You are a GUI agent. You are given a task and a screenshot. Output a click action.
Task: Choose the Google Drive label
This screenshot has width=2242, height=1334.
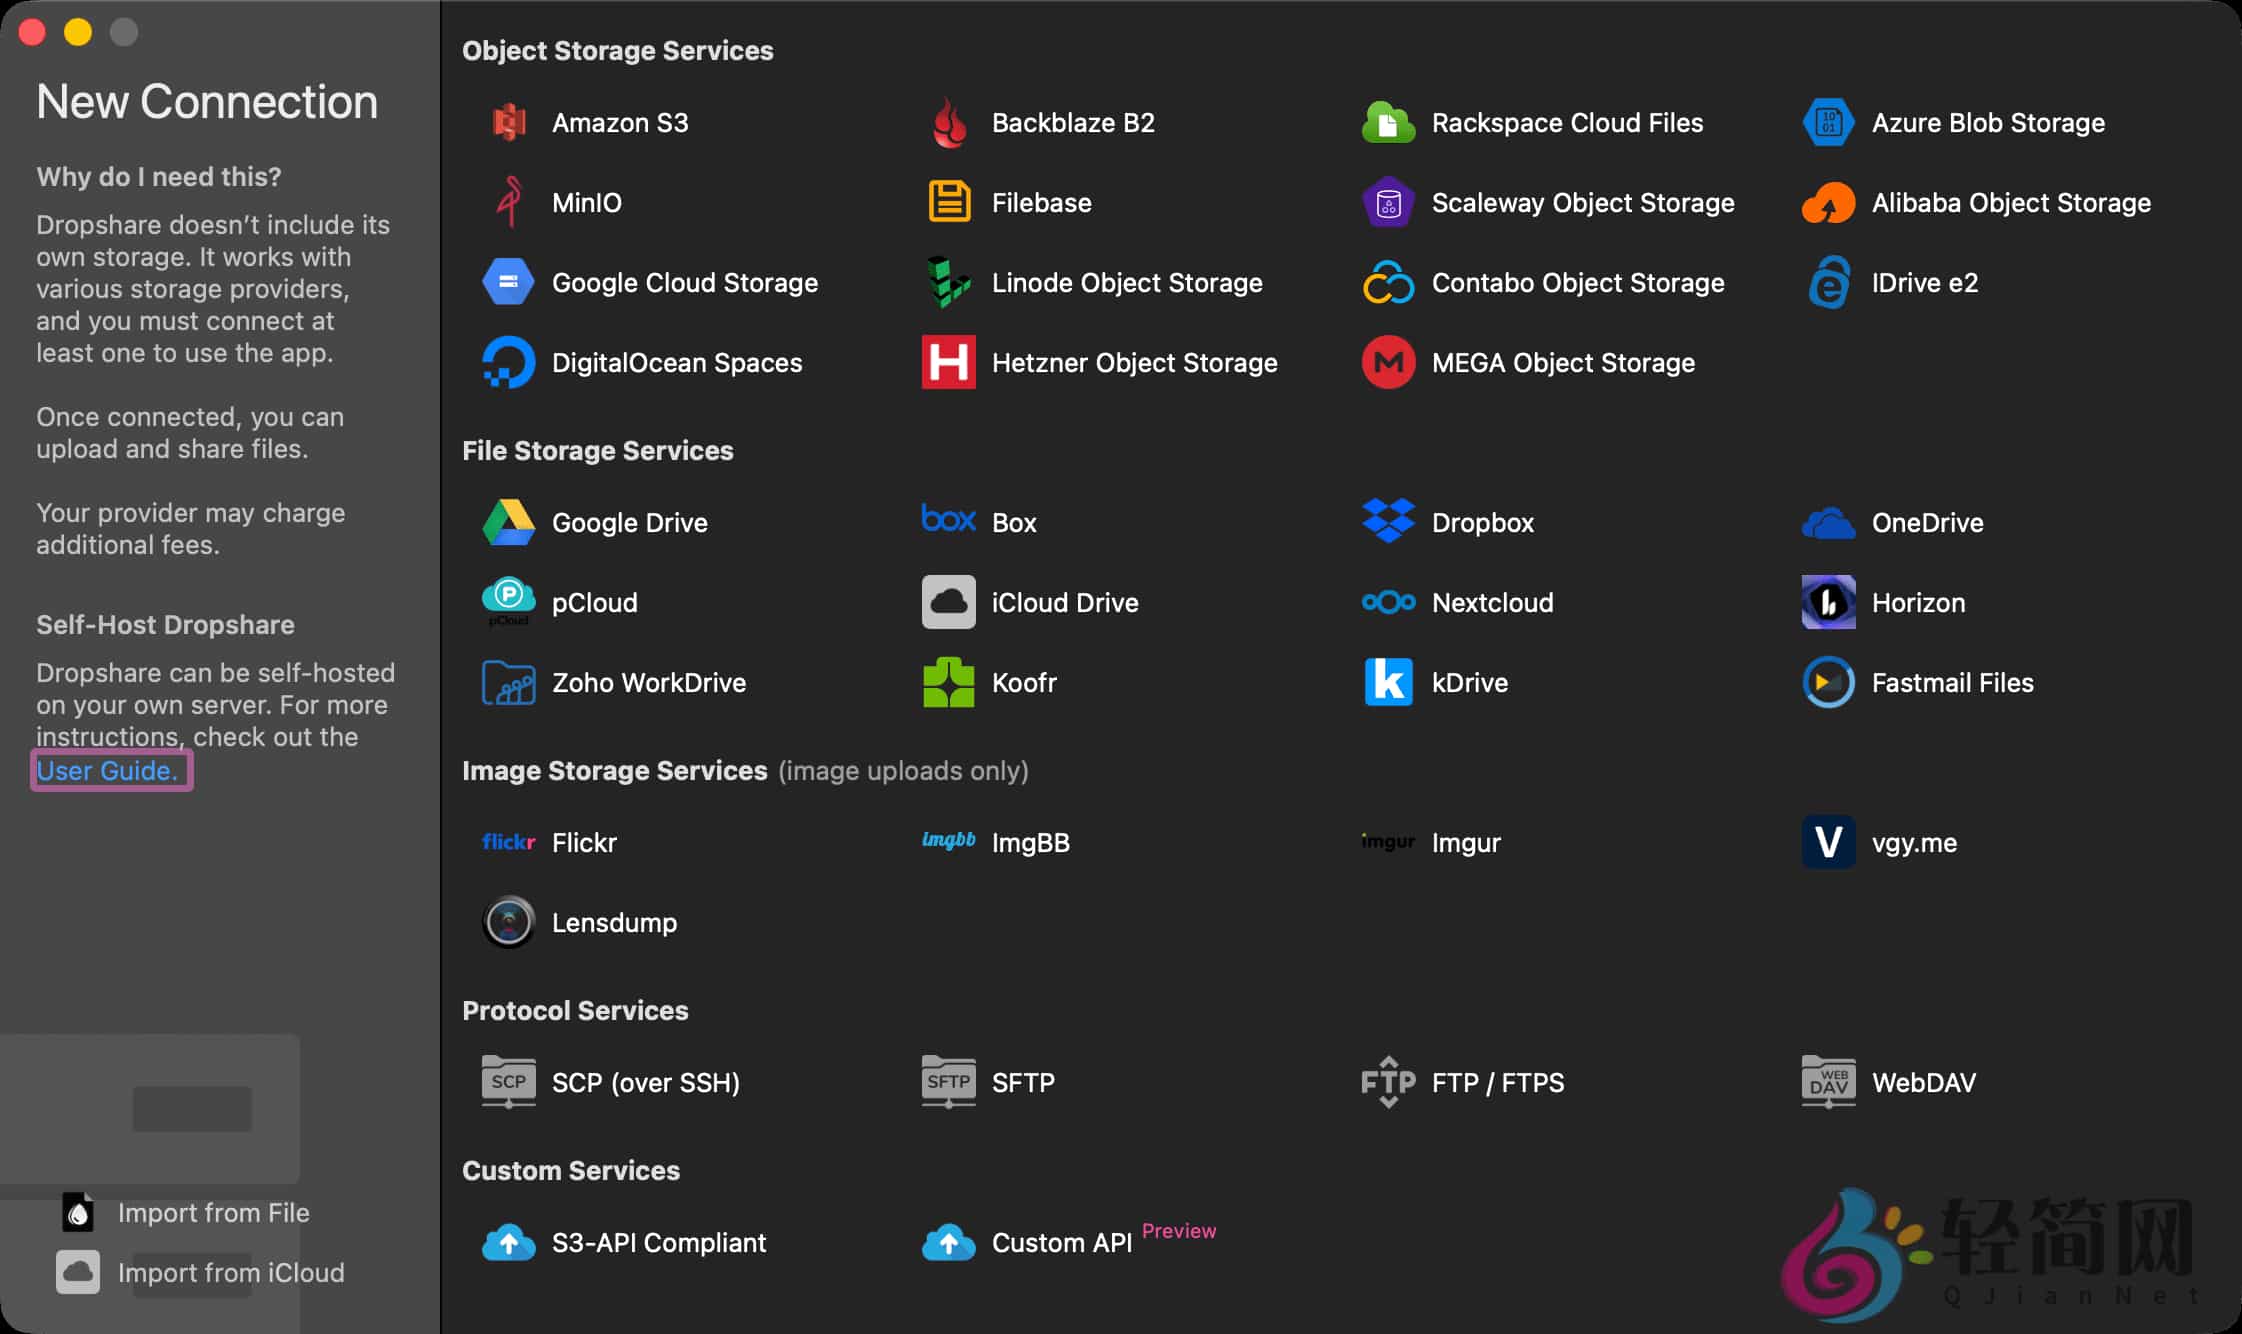[x=630, y=523]
